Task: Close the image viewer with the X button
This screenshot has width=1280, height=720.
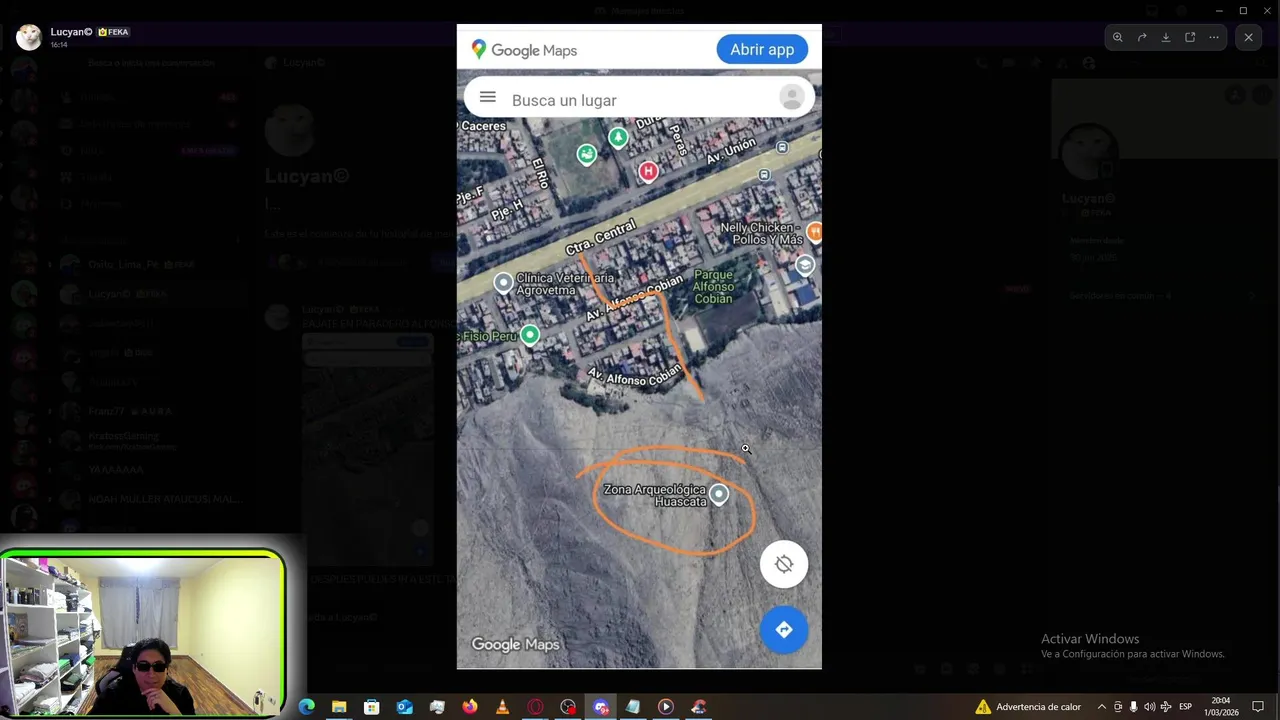Action: 1248,37
